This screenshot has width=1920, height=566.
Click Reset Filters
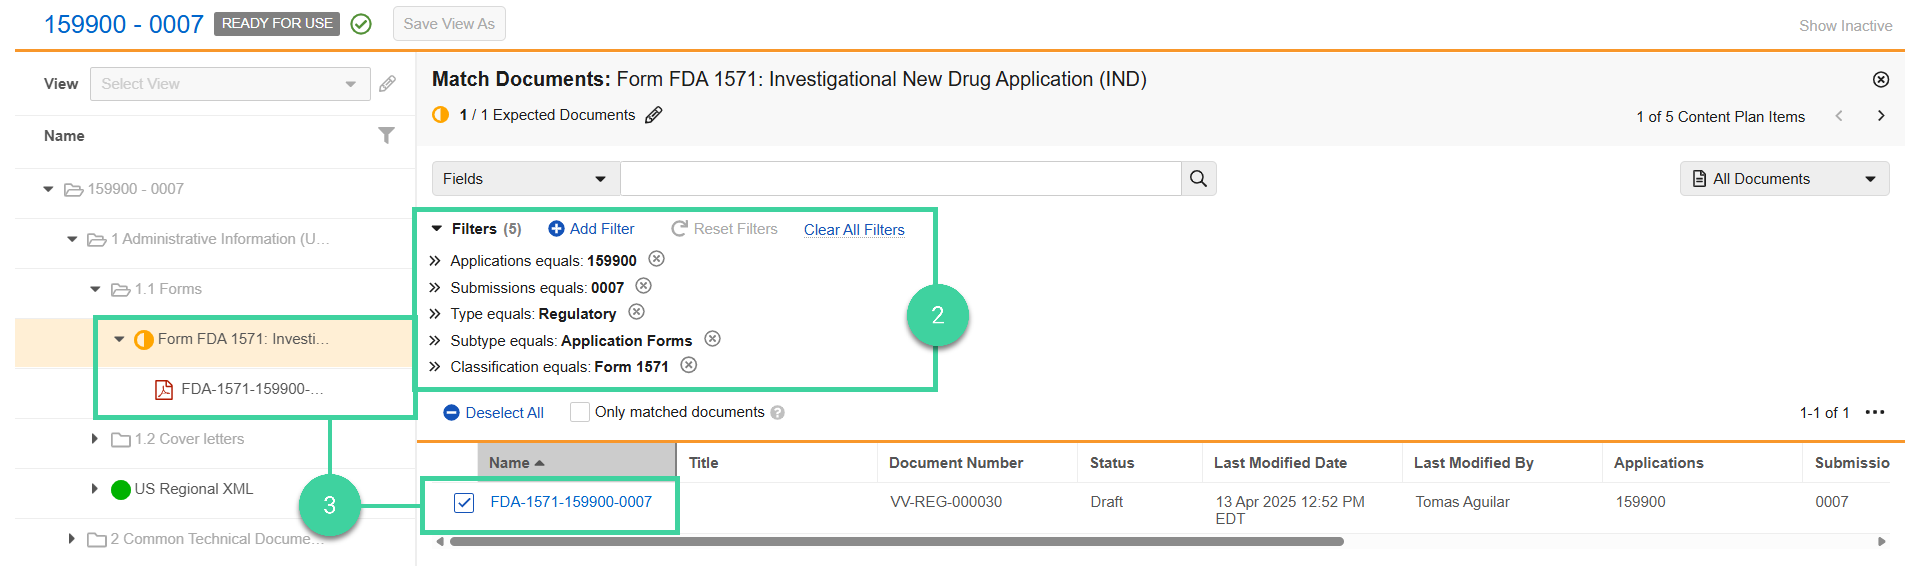coord(724,229)
